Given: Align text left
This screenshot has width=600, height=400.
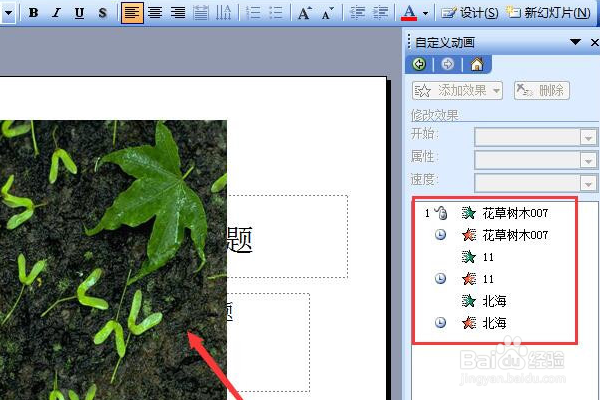Looking at the screenshot, I should point(132,13).
